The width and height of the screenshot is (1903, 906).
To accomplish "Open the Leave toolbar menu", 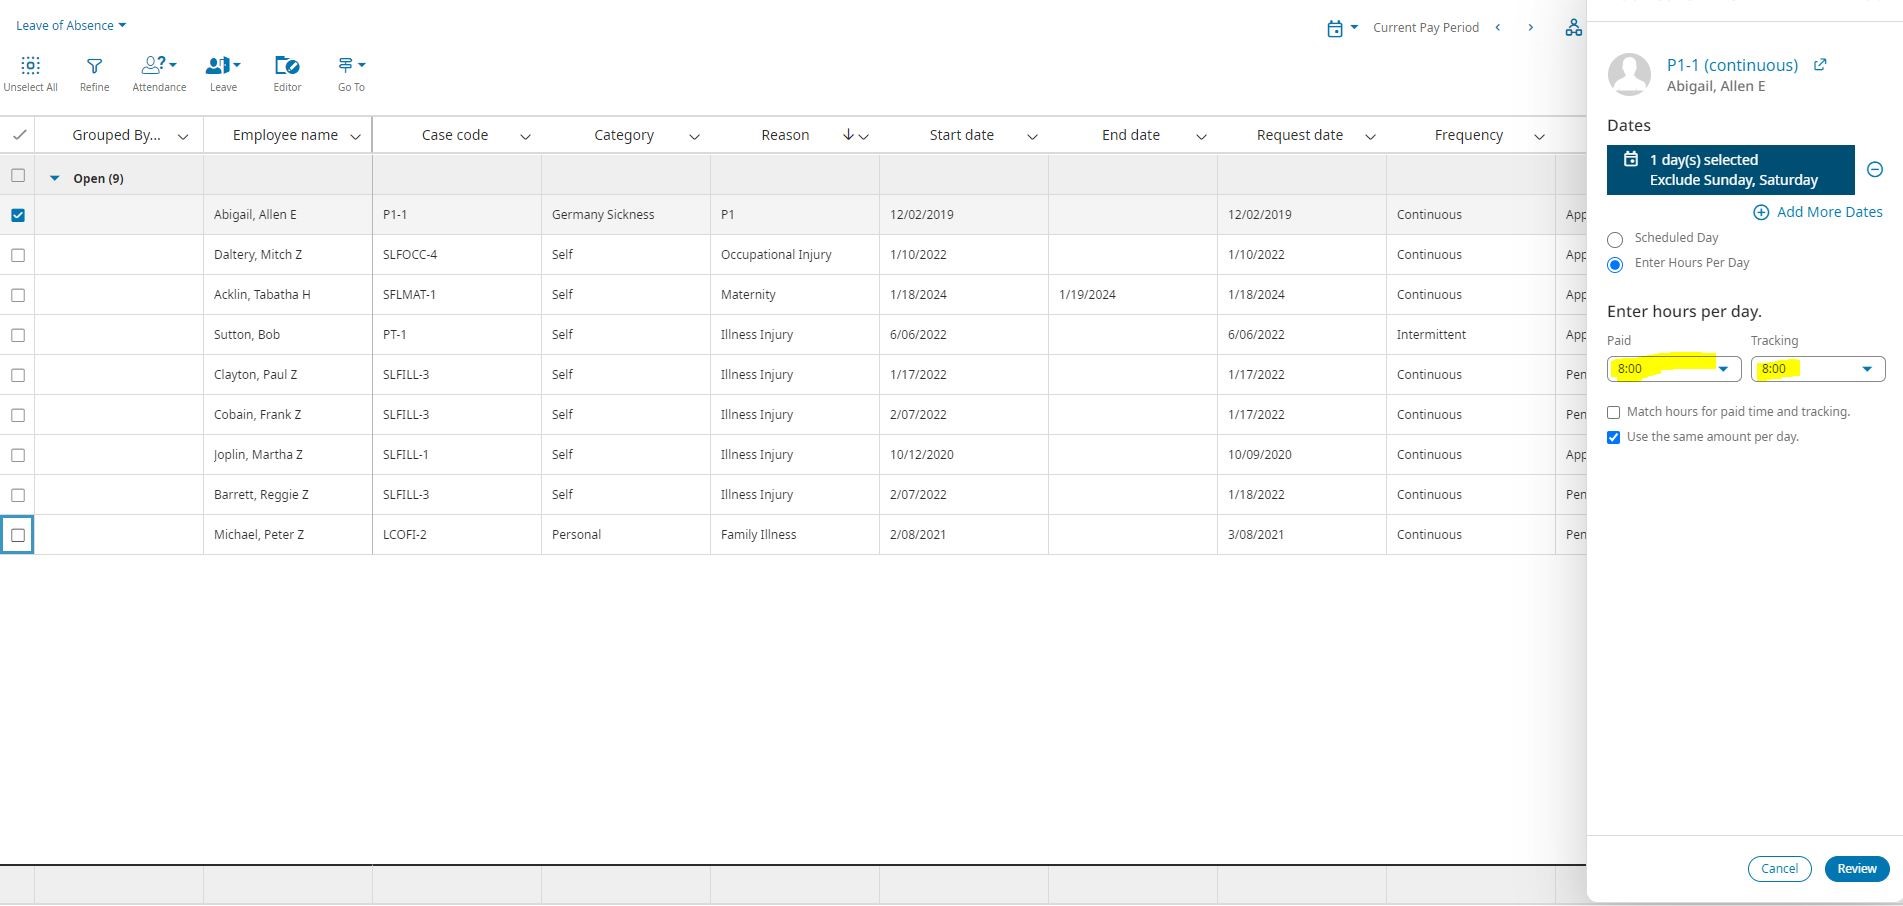I will tap(222, 66).
